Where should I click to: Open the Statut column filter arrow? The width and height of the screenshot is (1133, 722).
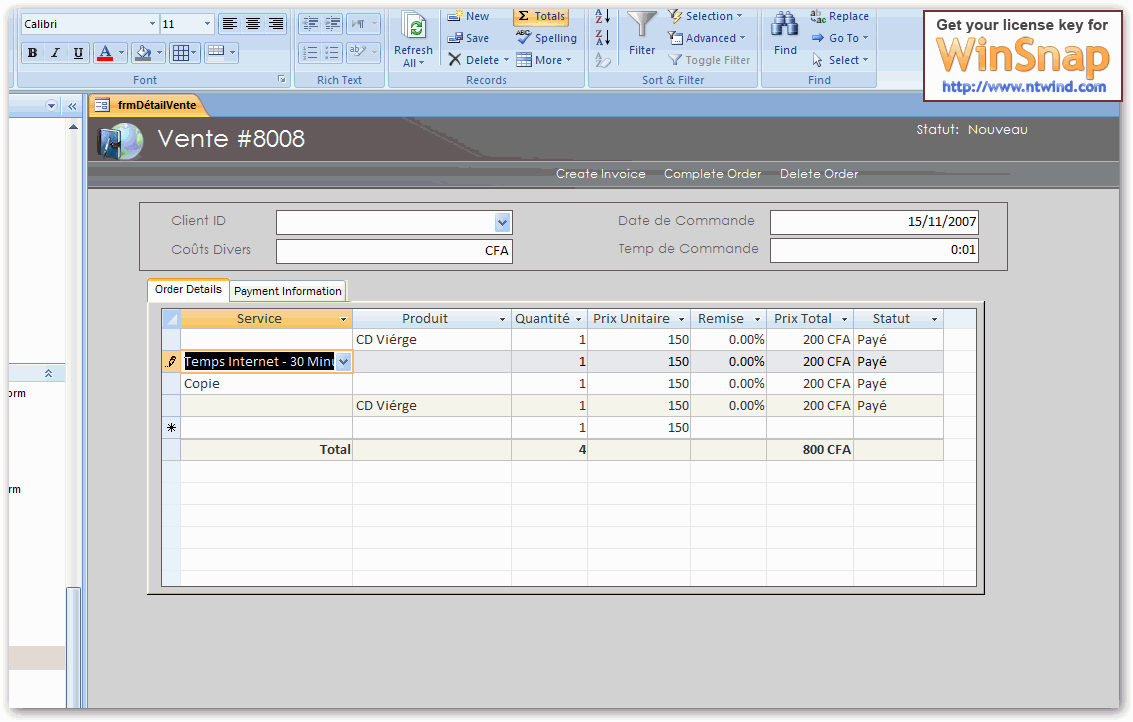934,319
